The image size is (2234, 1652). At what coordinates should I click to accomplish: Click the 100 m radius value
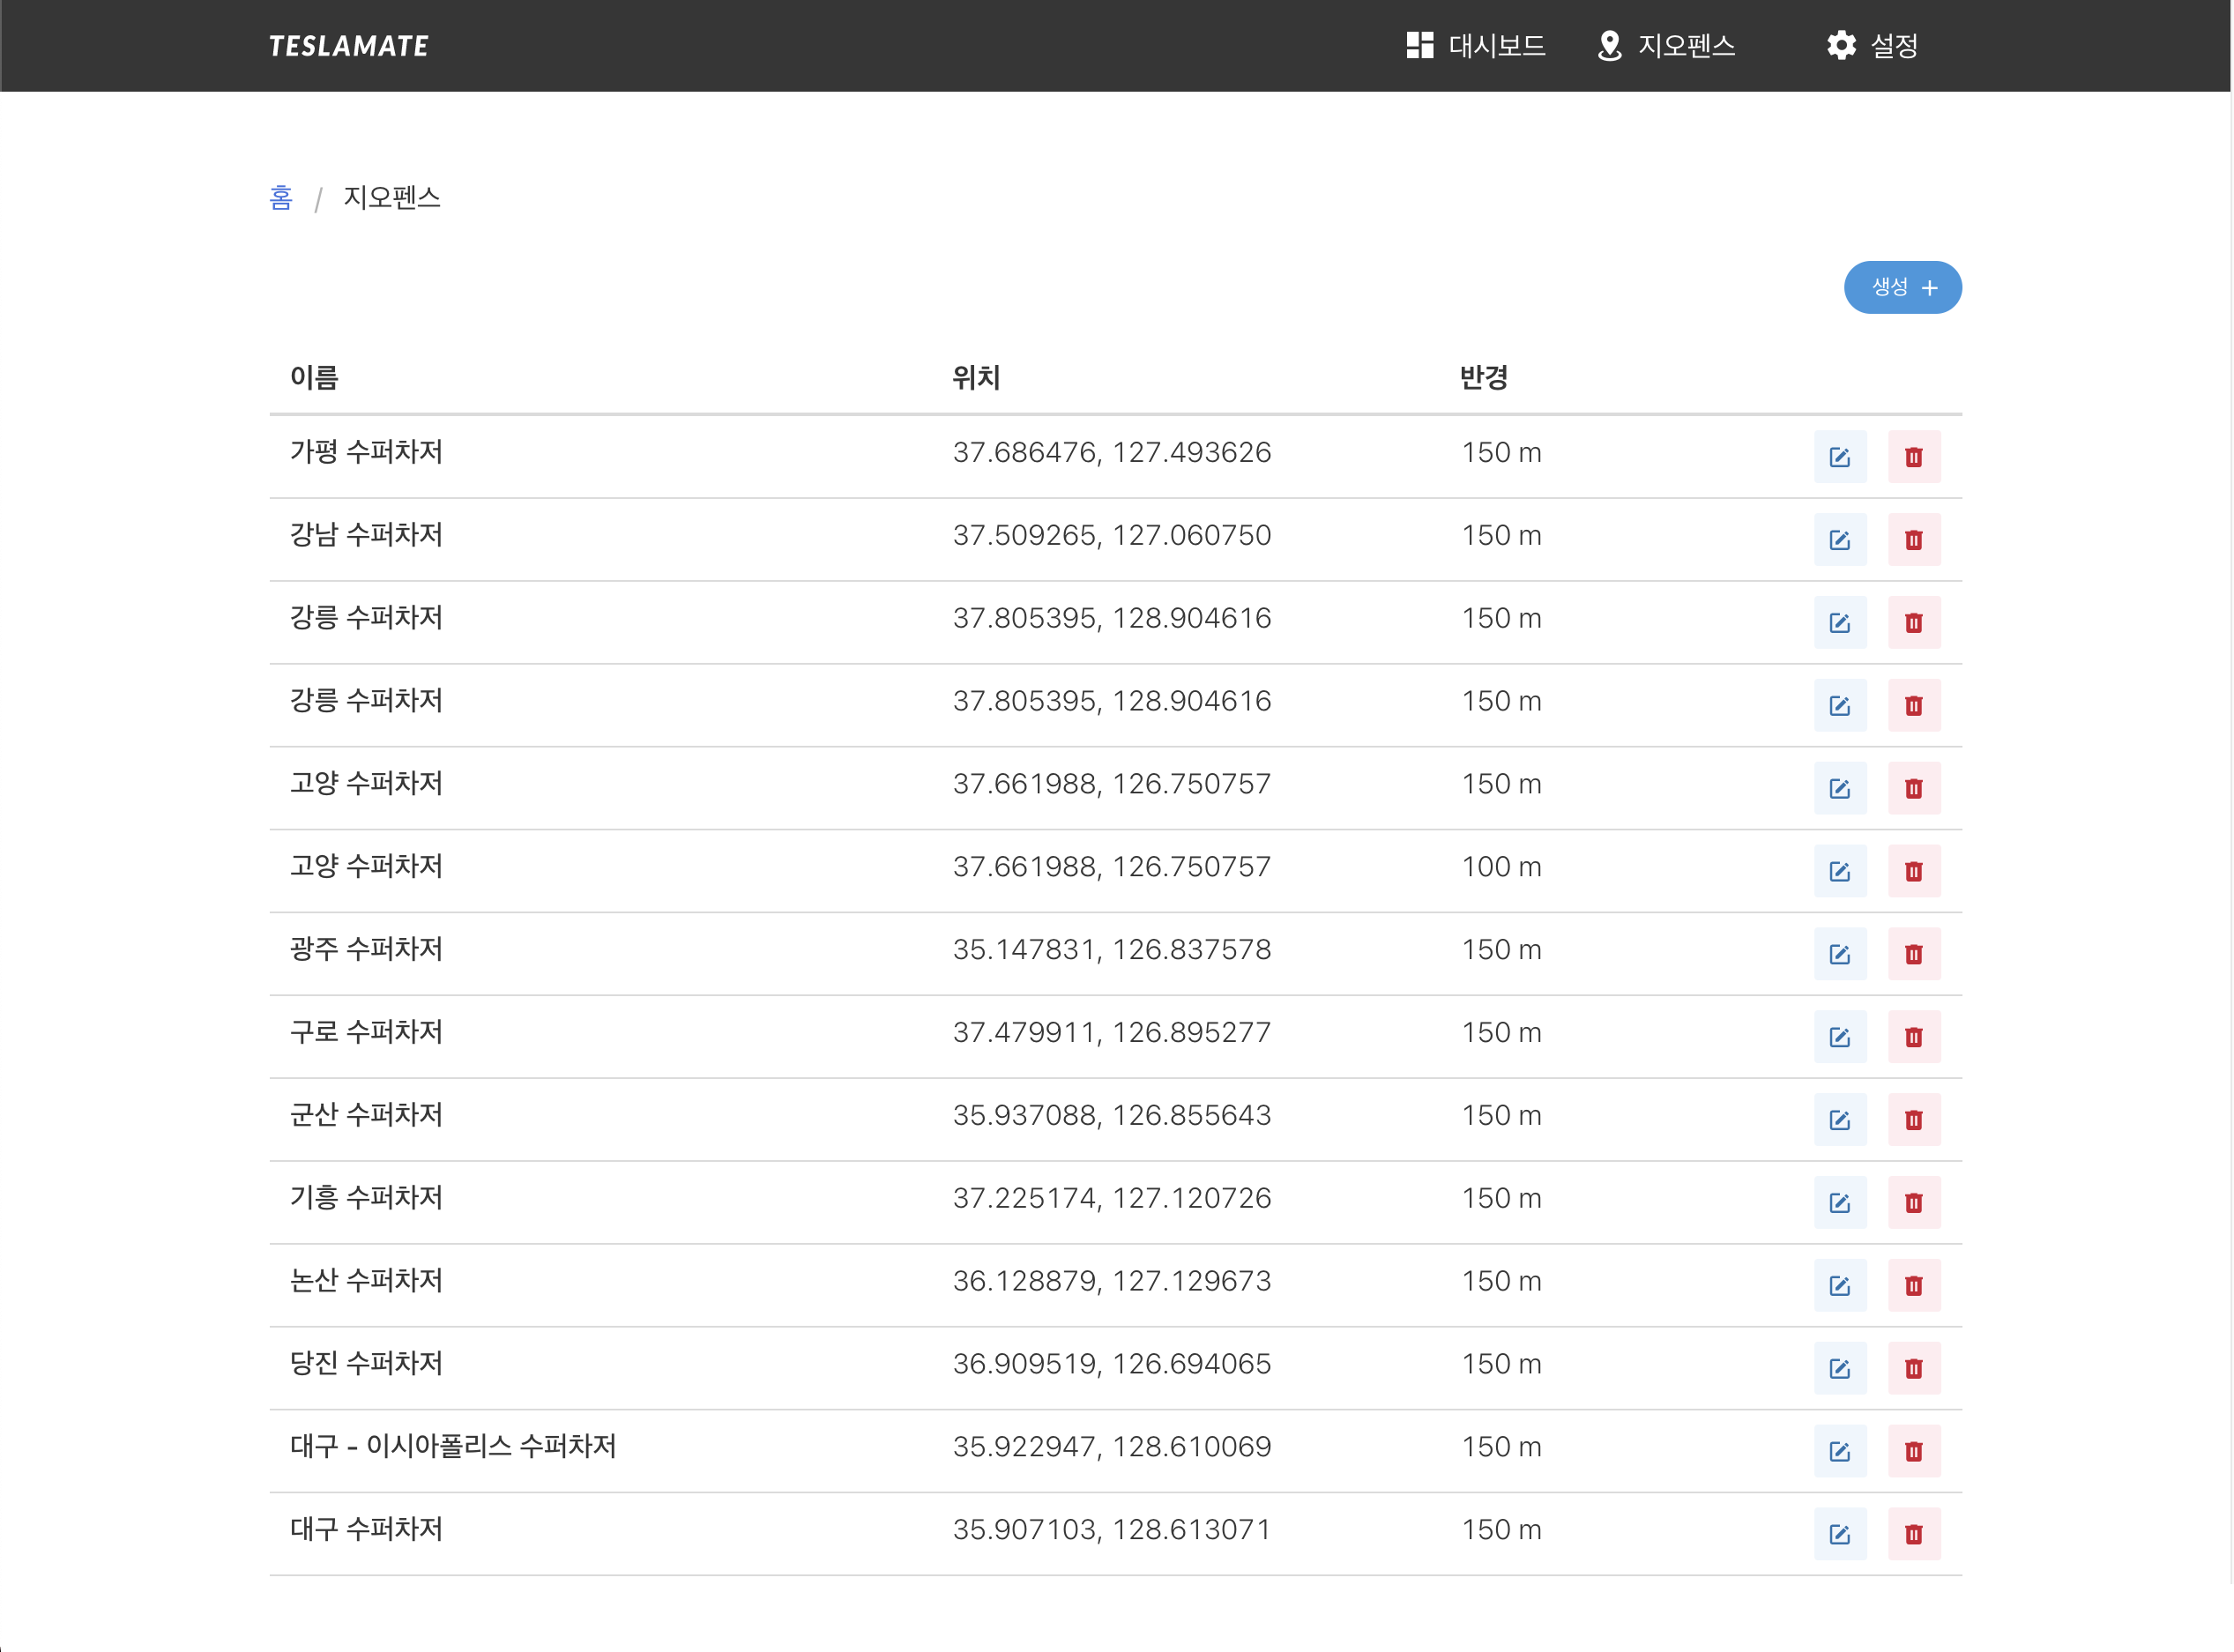pos(1502,867)
